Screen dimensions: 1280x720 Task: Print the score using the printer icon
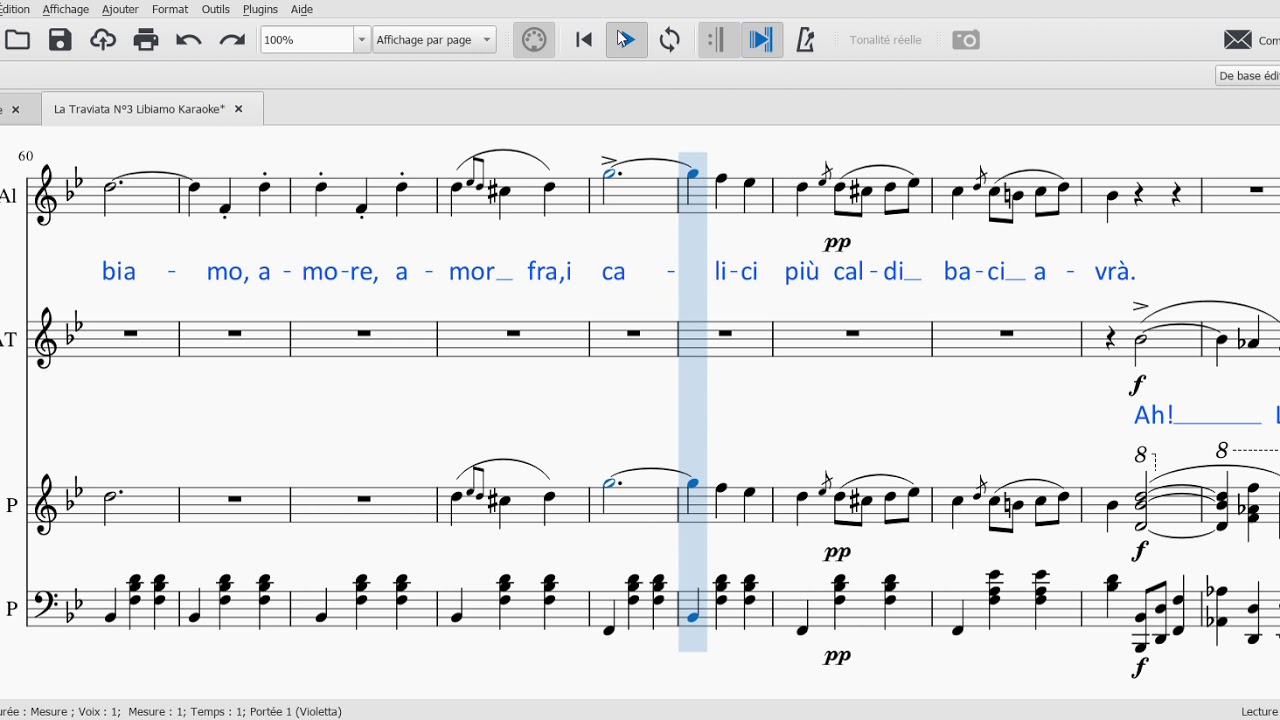pyautogui.click(x=146, y=40)
